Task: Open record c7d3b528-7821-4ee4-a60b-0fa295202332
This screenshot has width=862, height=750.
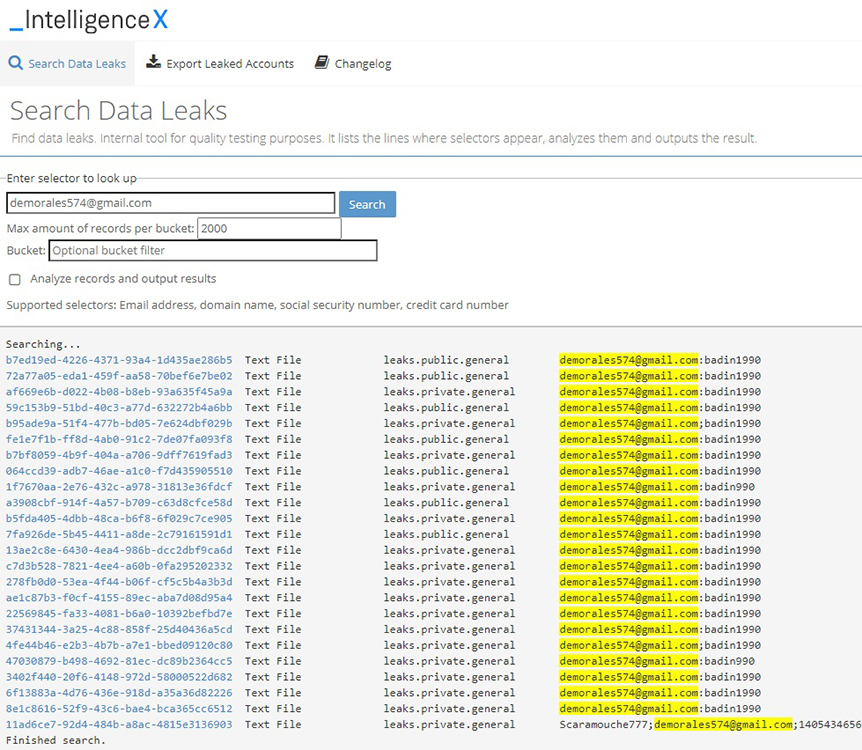Action: pos(119,566)
